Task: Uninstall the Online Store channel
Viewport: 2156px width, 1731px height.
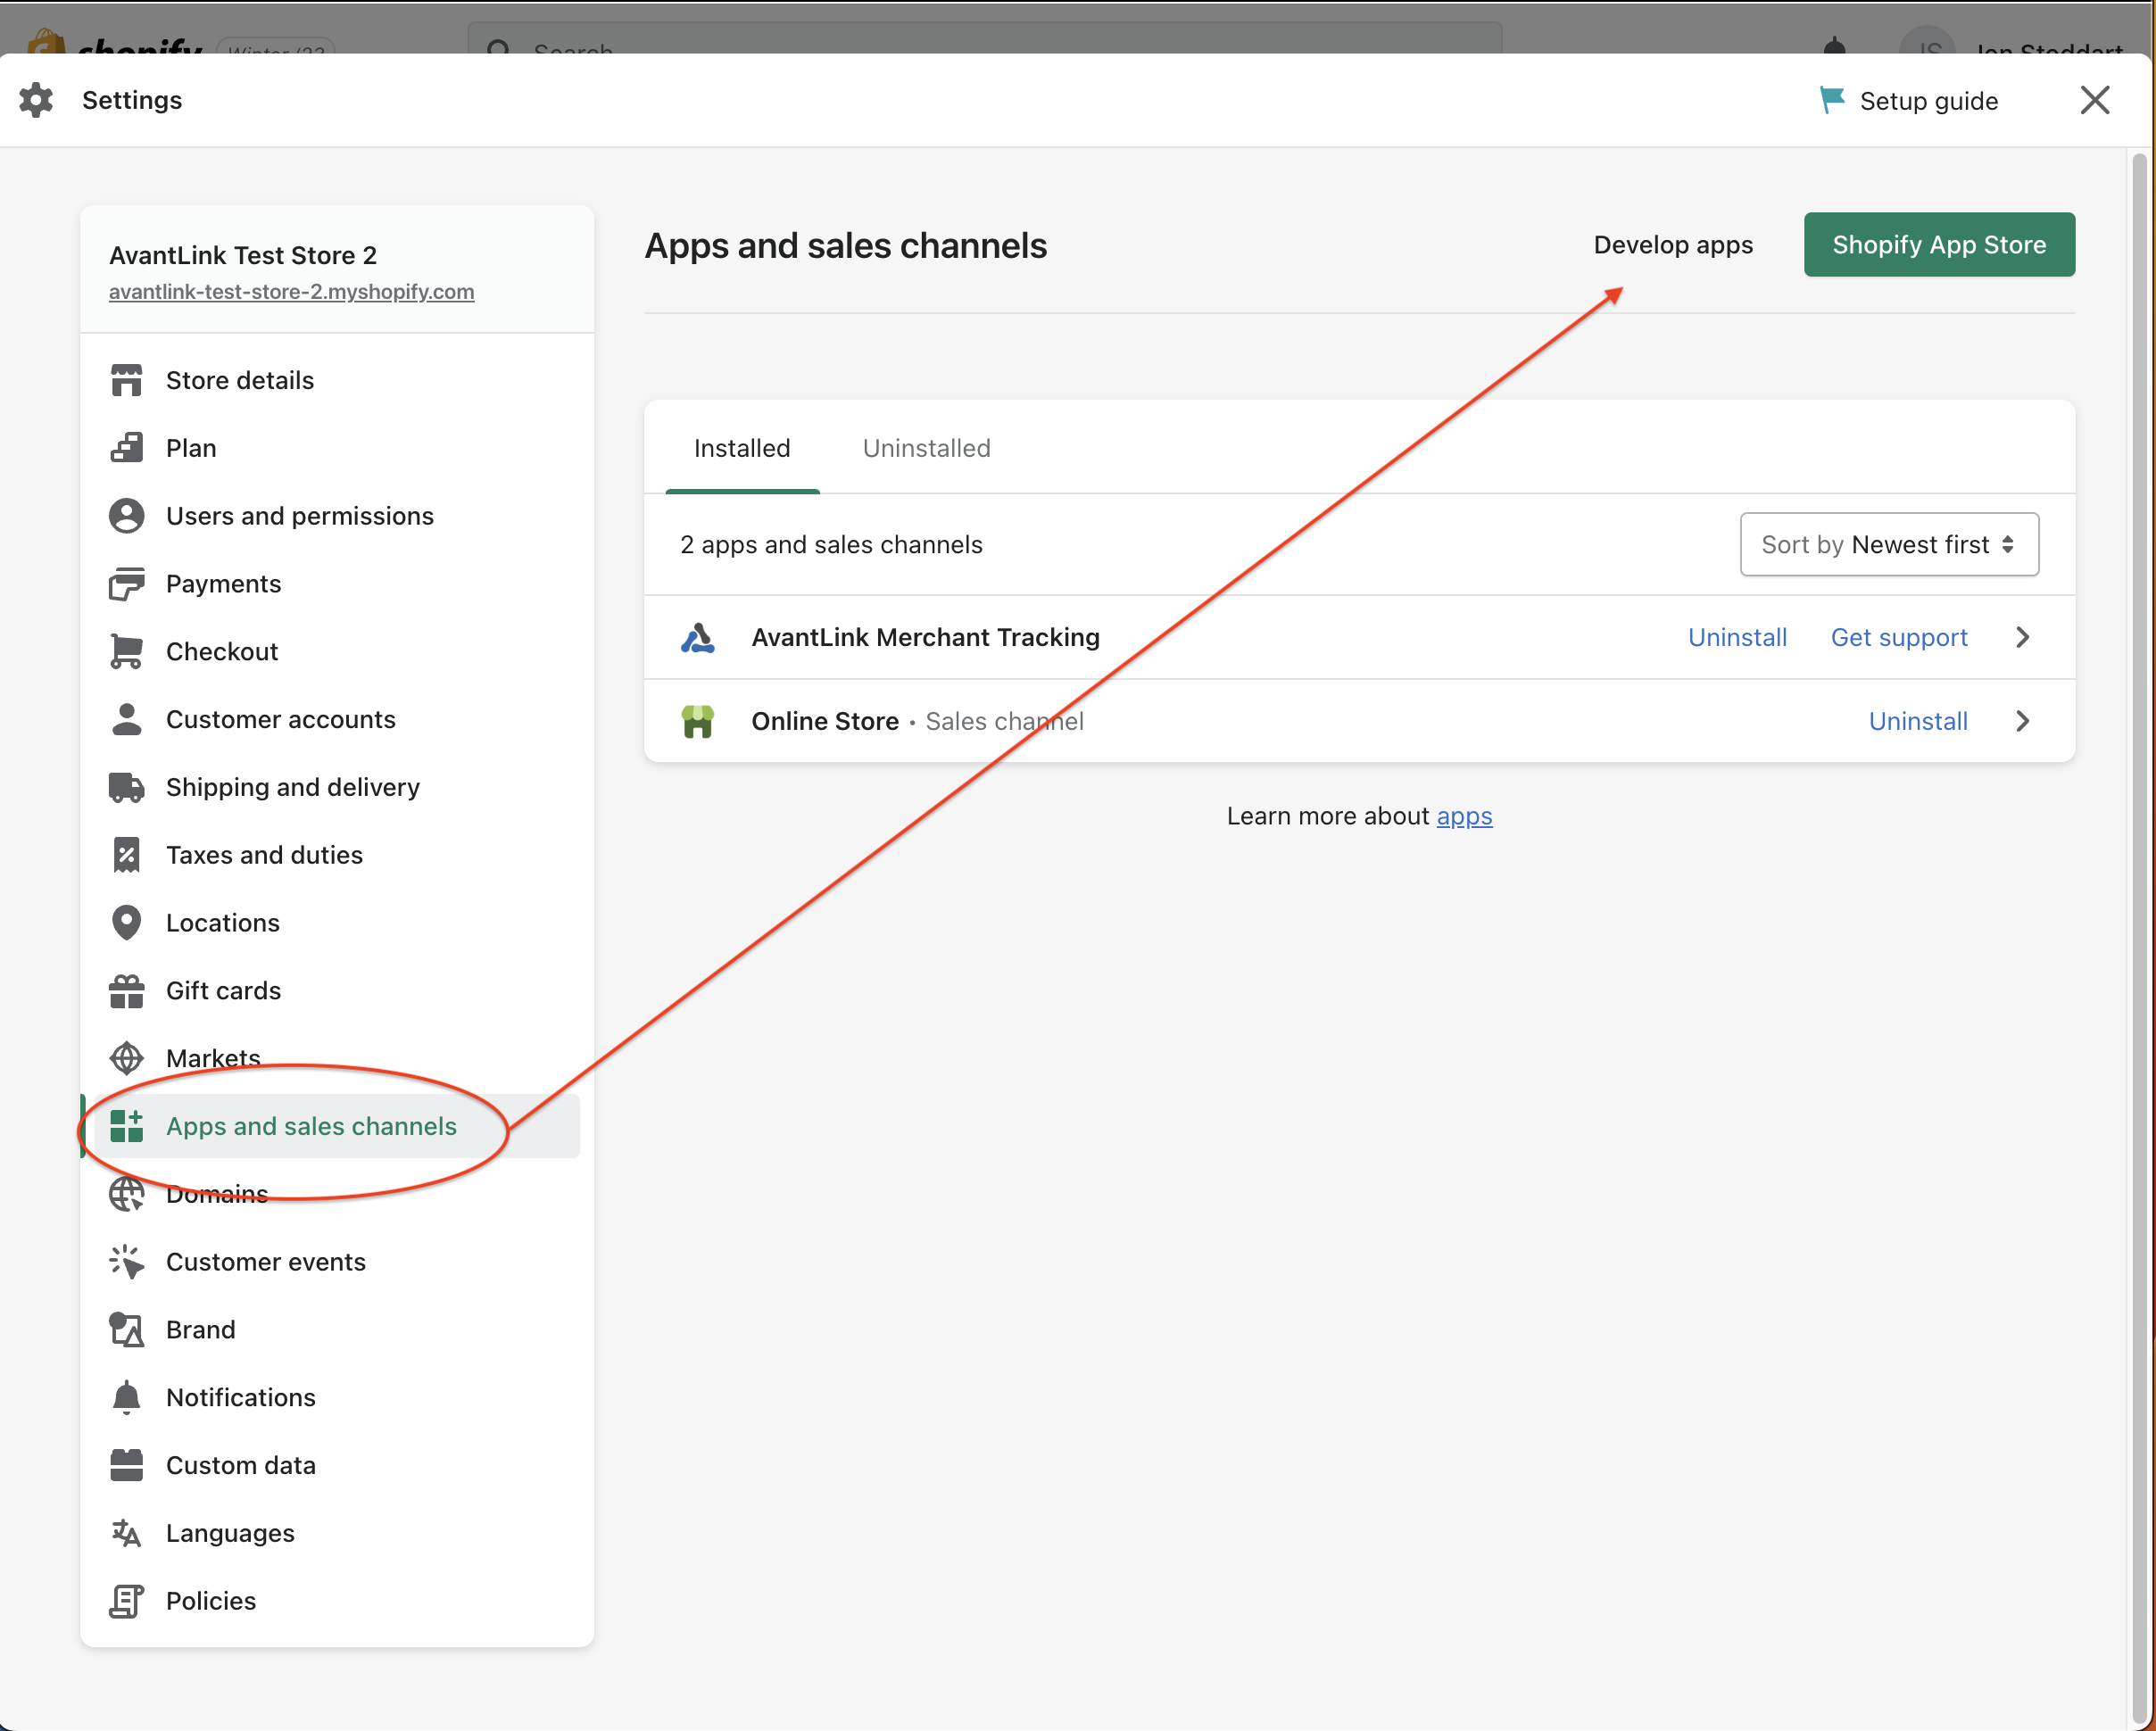Action: 1918,721
